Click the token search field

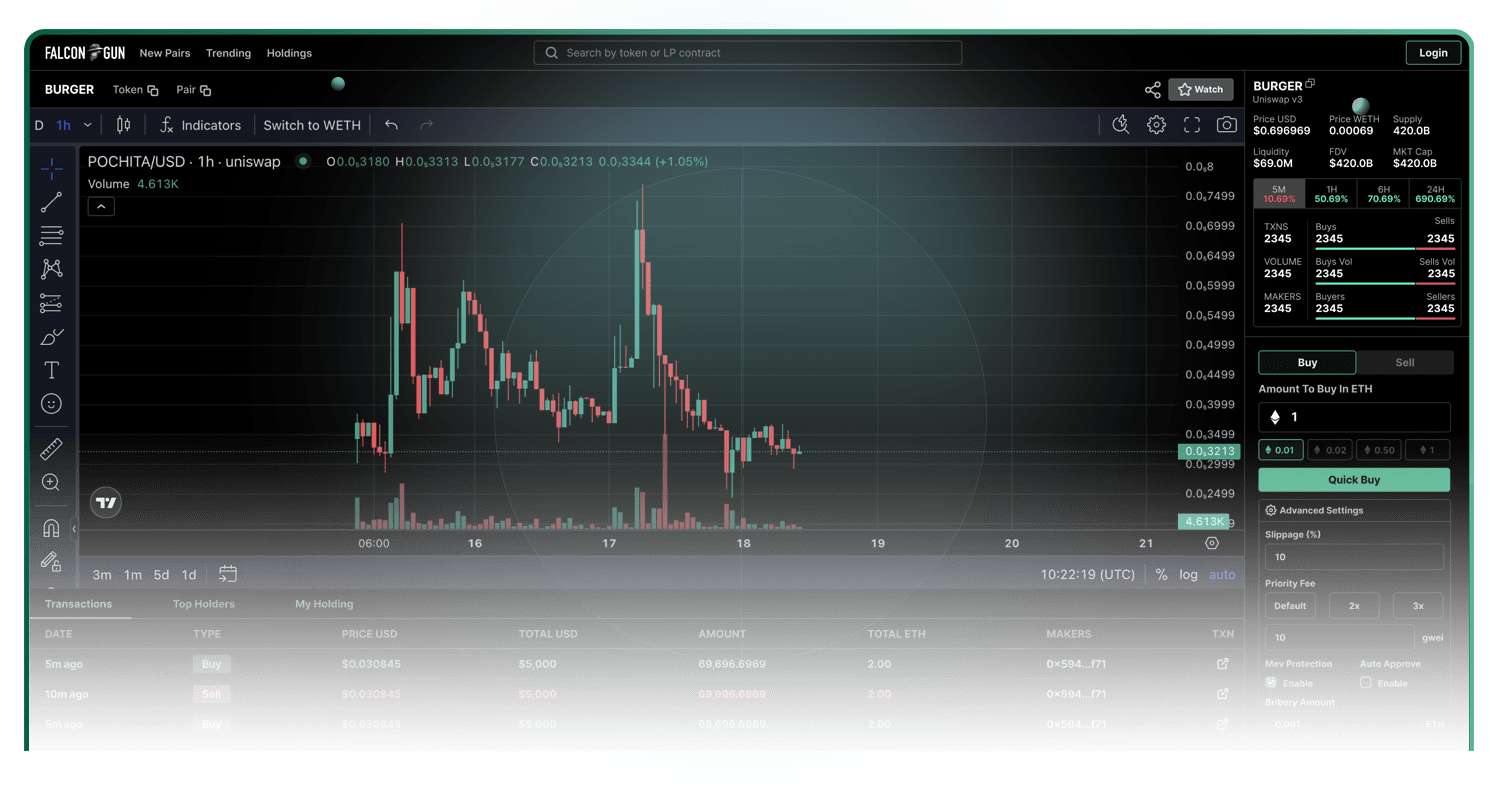pos(748,53)
